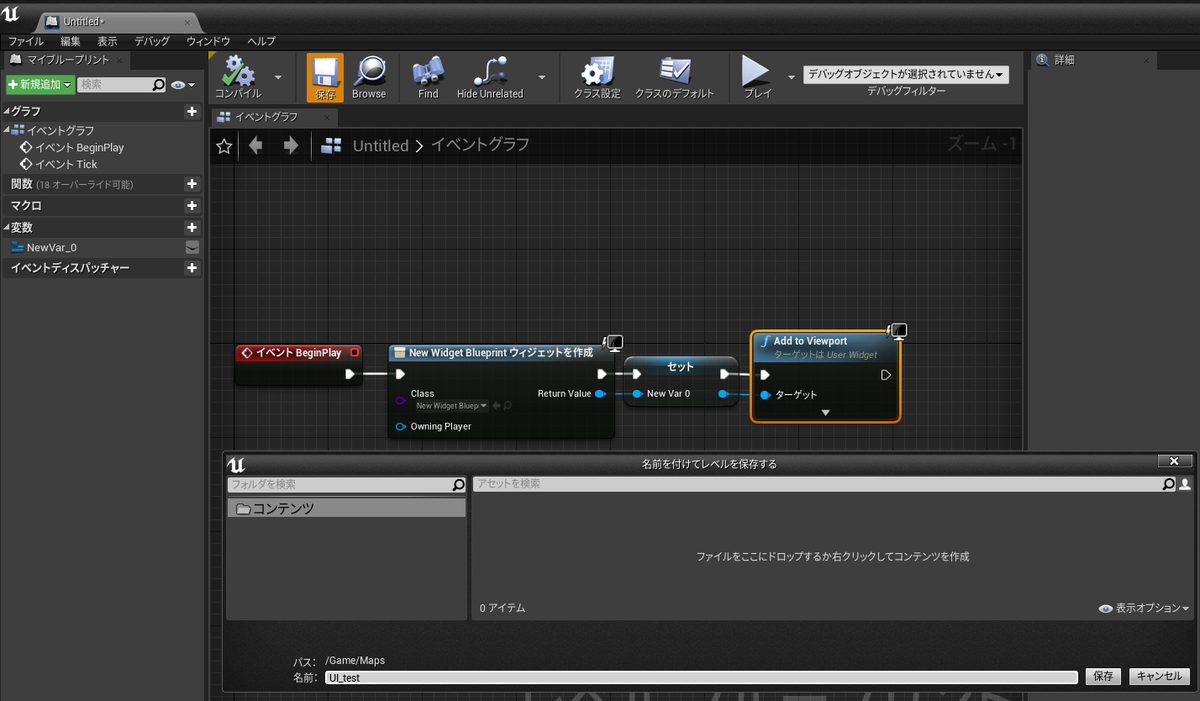Open the ウィンドウ menu
Image resolution: width=1200 pixels, height=701 pixels.
(208, 41)
